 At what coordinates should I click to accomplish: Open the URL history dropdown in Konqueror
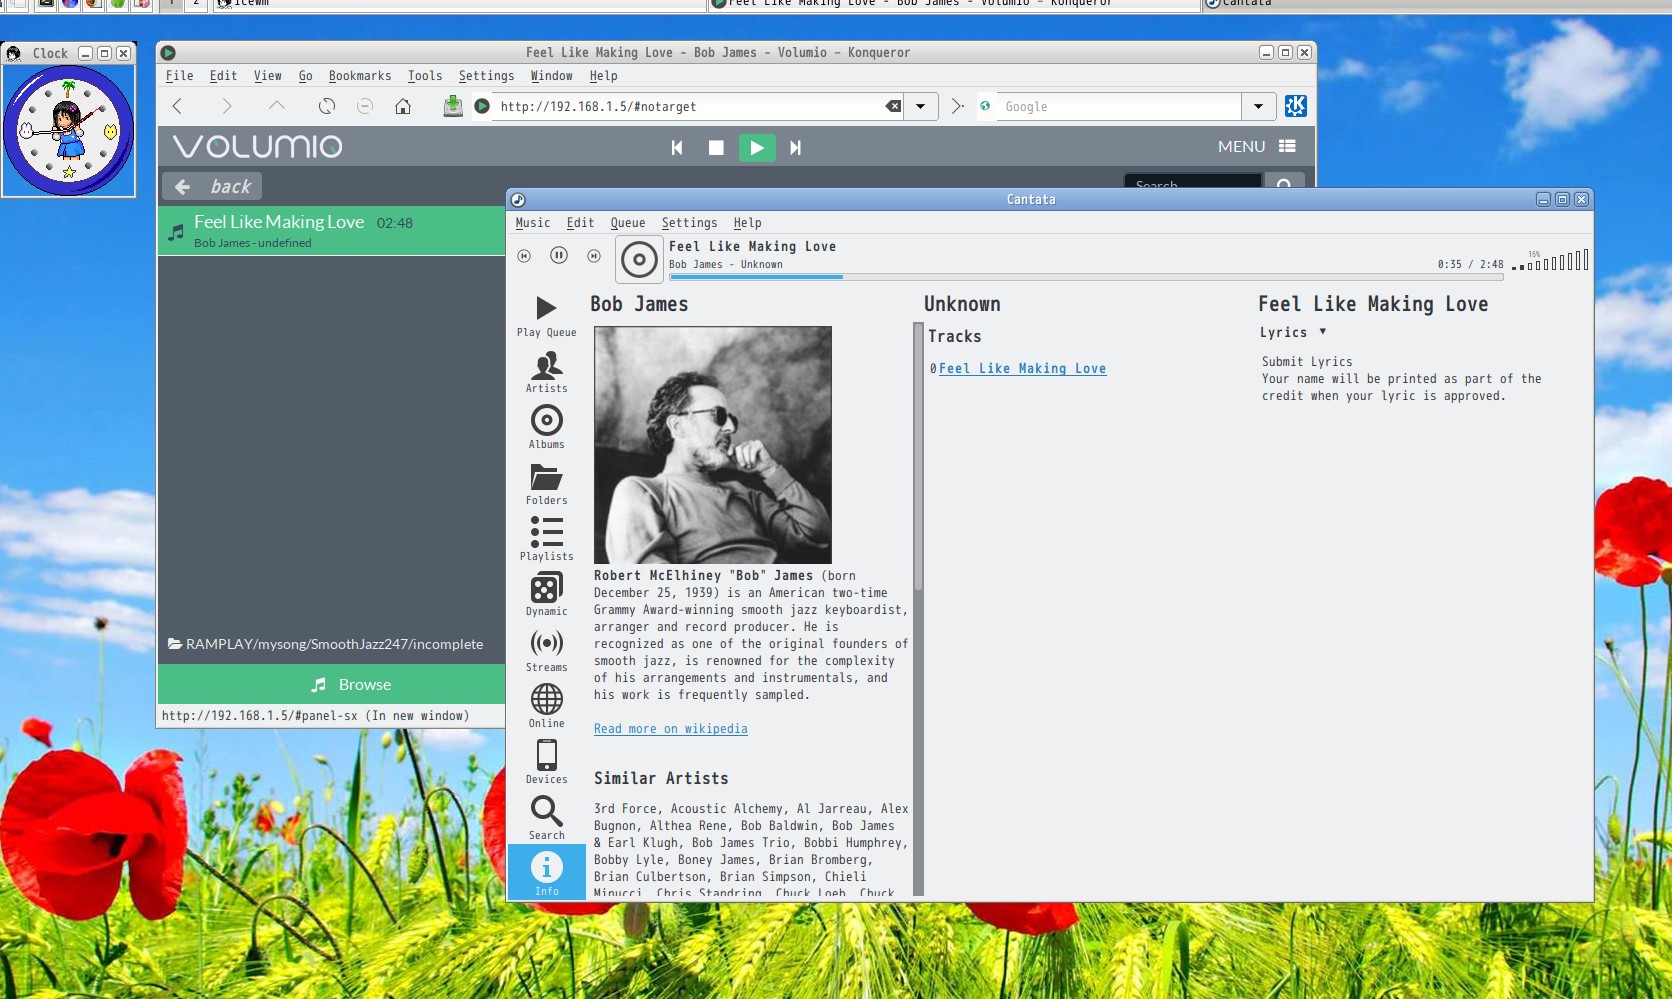click(920, 106)
